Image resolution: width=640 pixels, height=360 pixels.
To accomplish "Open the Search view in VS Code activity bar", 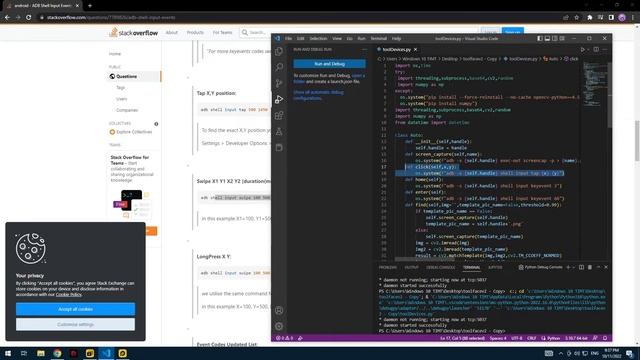I will click(279, 67).
